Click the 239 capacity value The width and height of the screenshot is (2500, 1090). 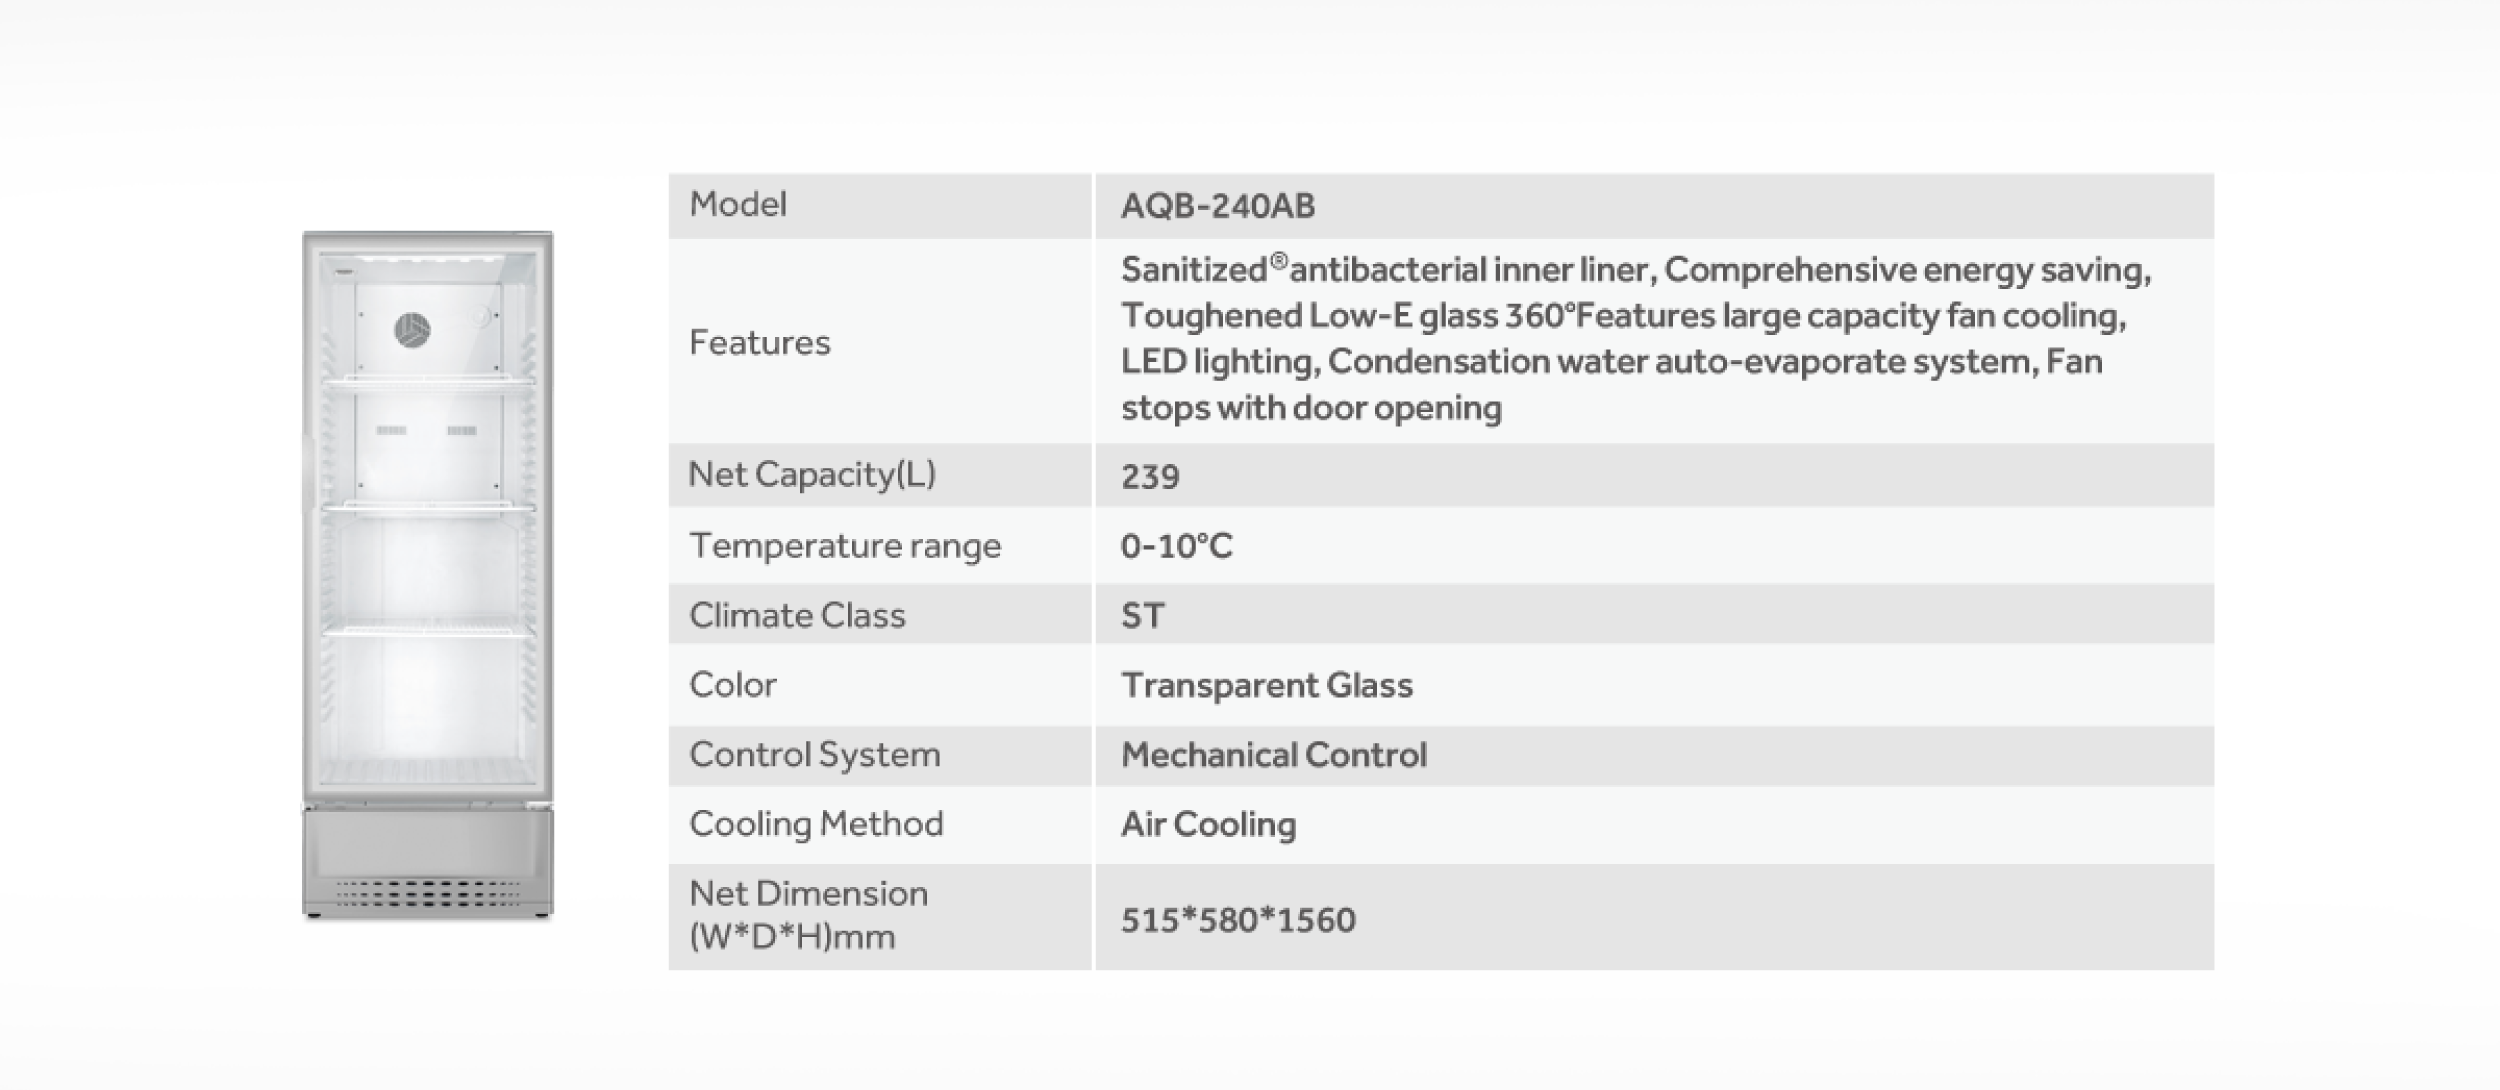[x=1150, y=476]
